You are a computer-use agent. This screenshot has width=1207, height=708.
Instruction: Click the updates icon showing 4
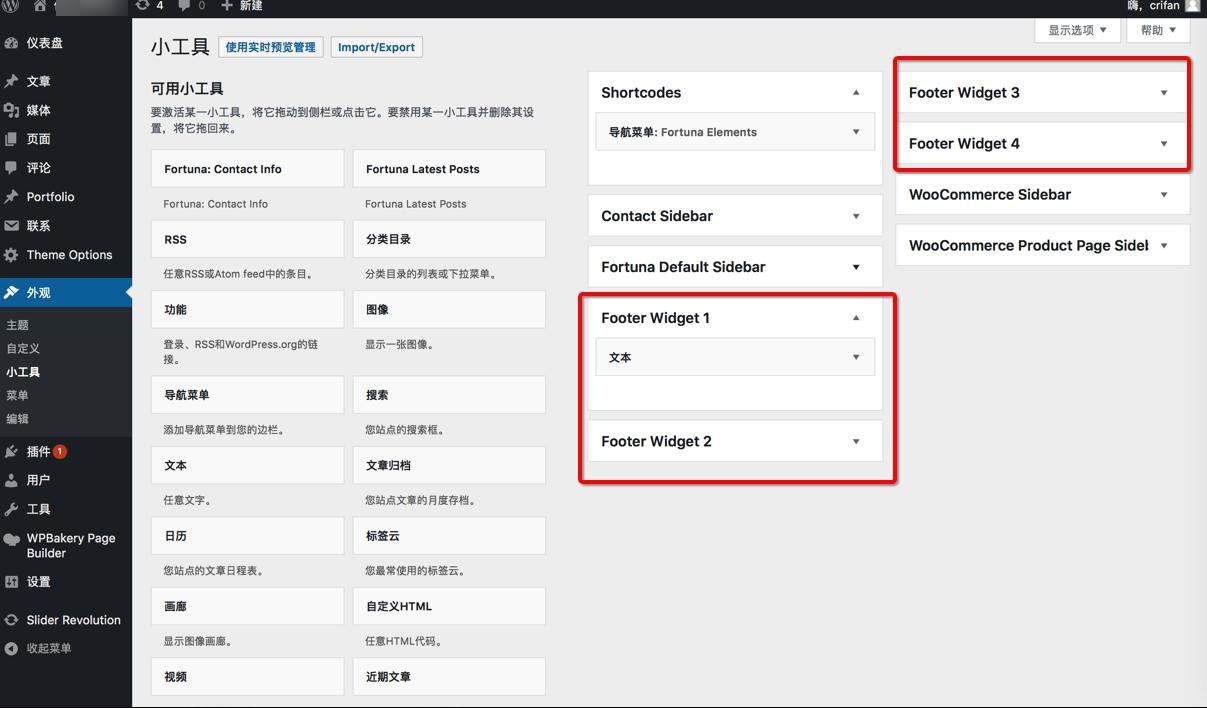tap(142, 5)
